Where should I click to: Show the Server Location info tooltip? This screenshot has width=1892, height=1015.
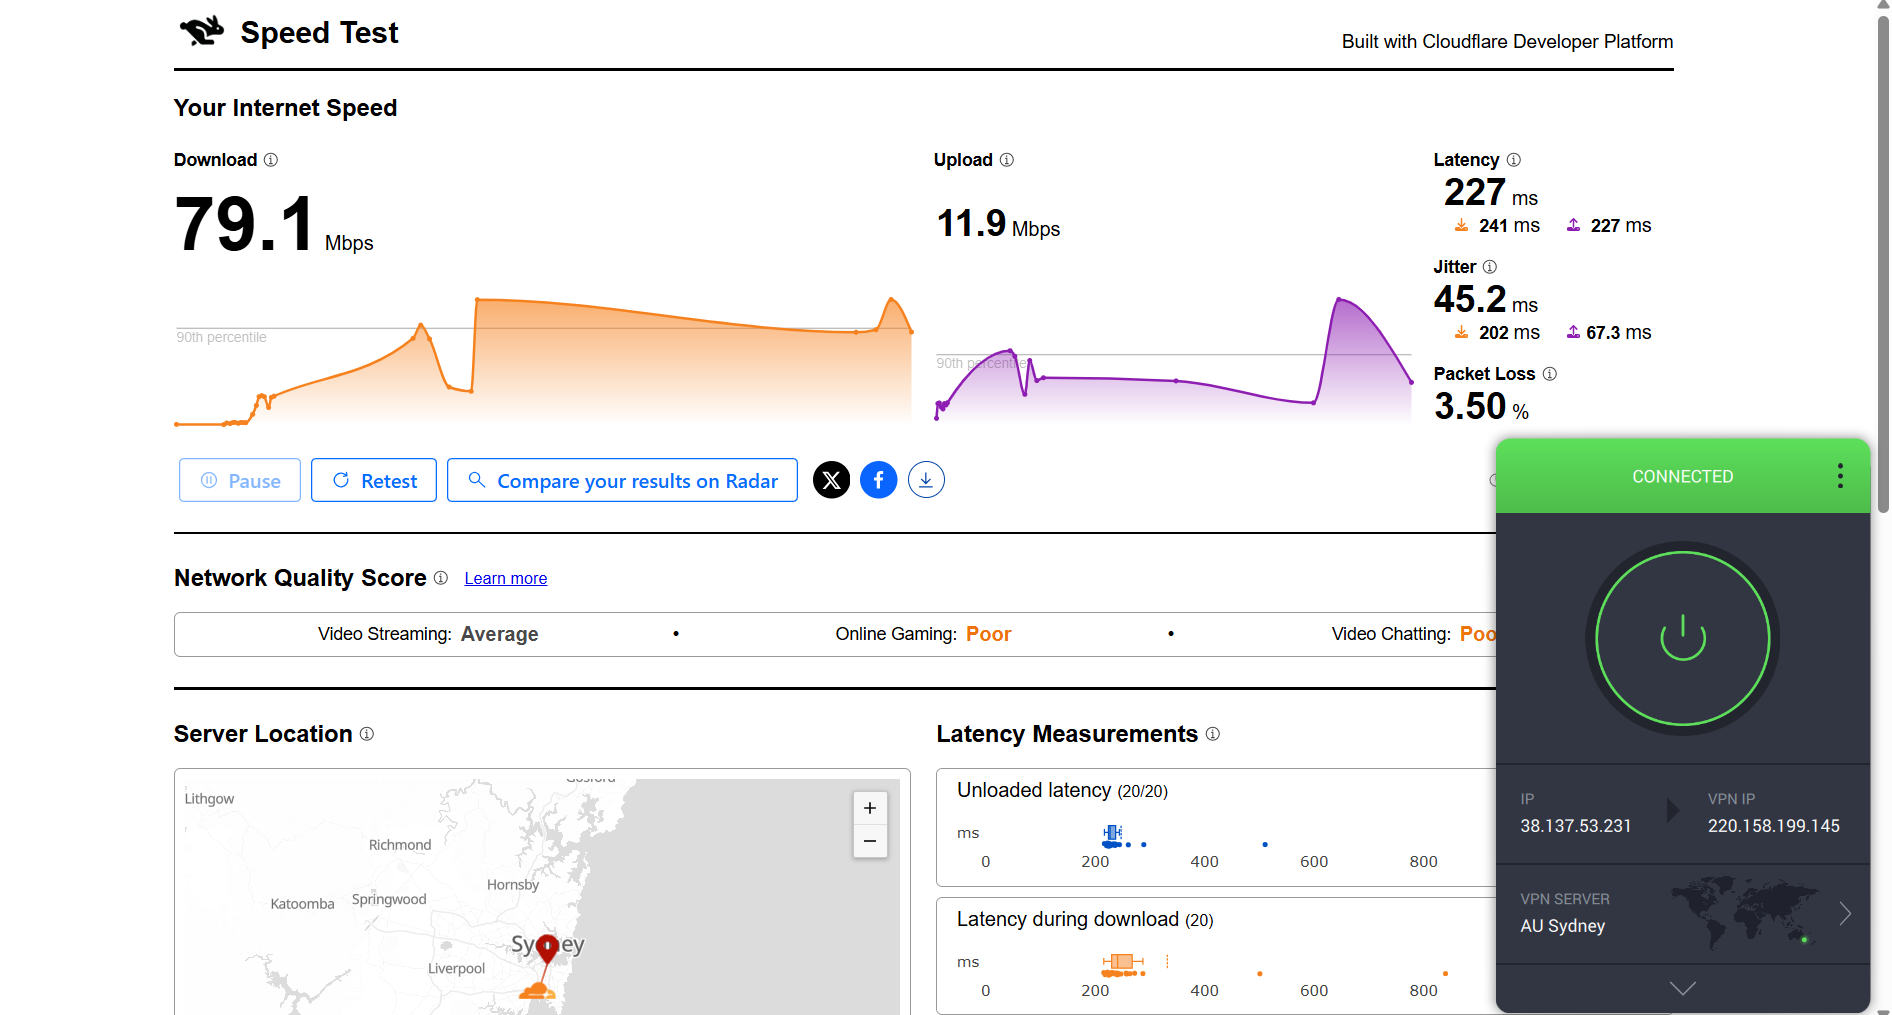point(367,734)
